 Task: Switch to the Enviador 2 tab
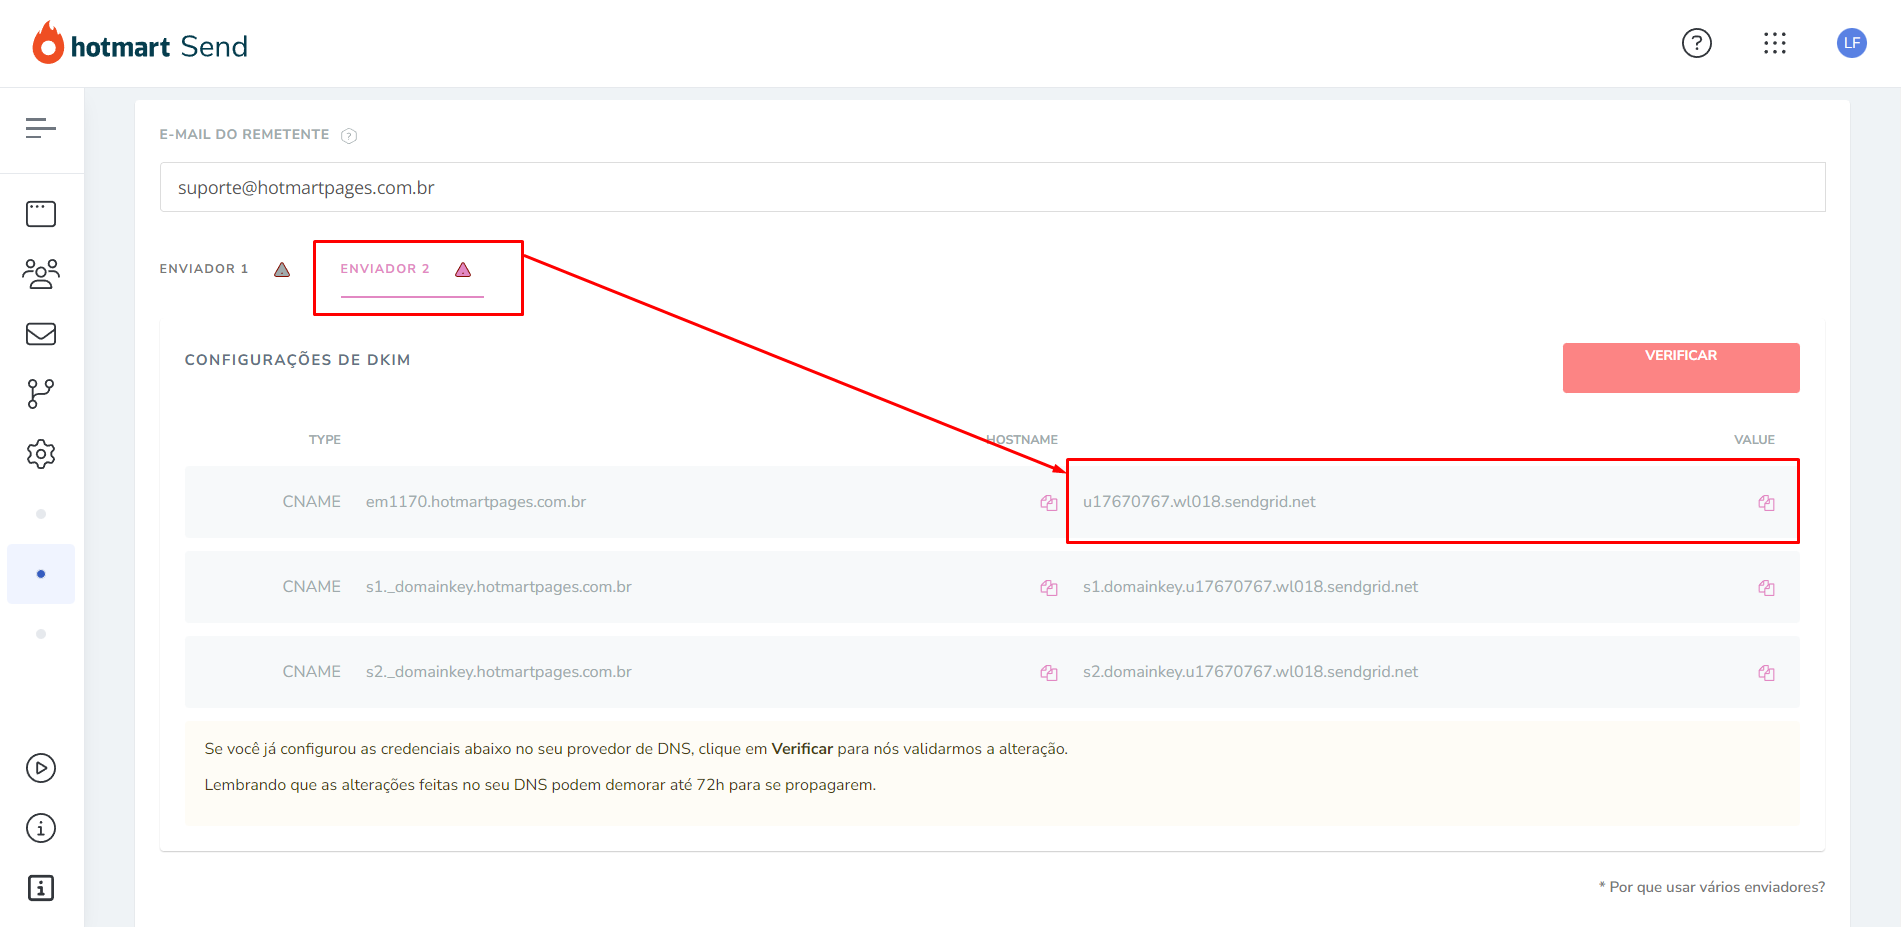click(385, 269)
